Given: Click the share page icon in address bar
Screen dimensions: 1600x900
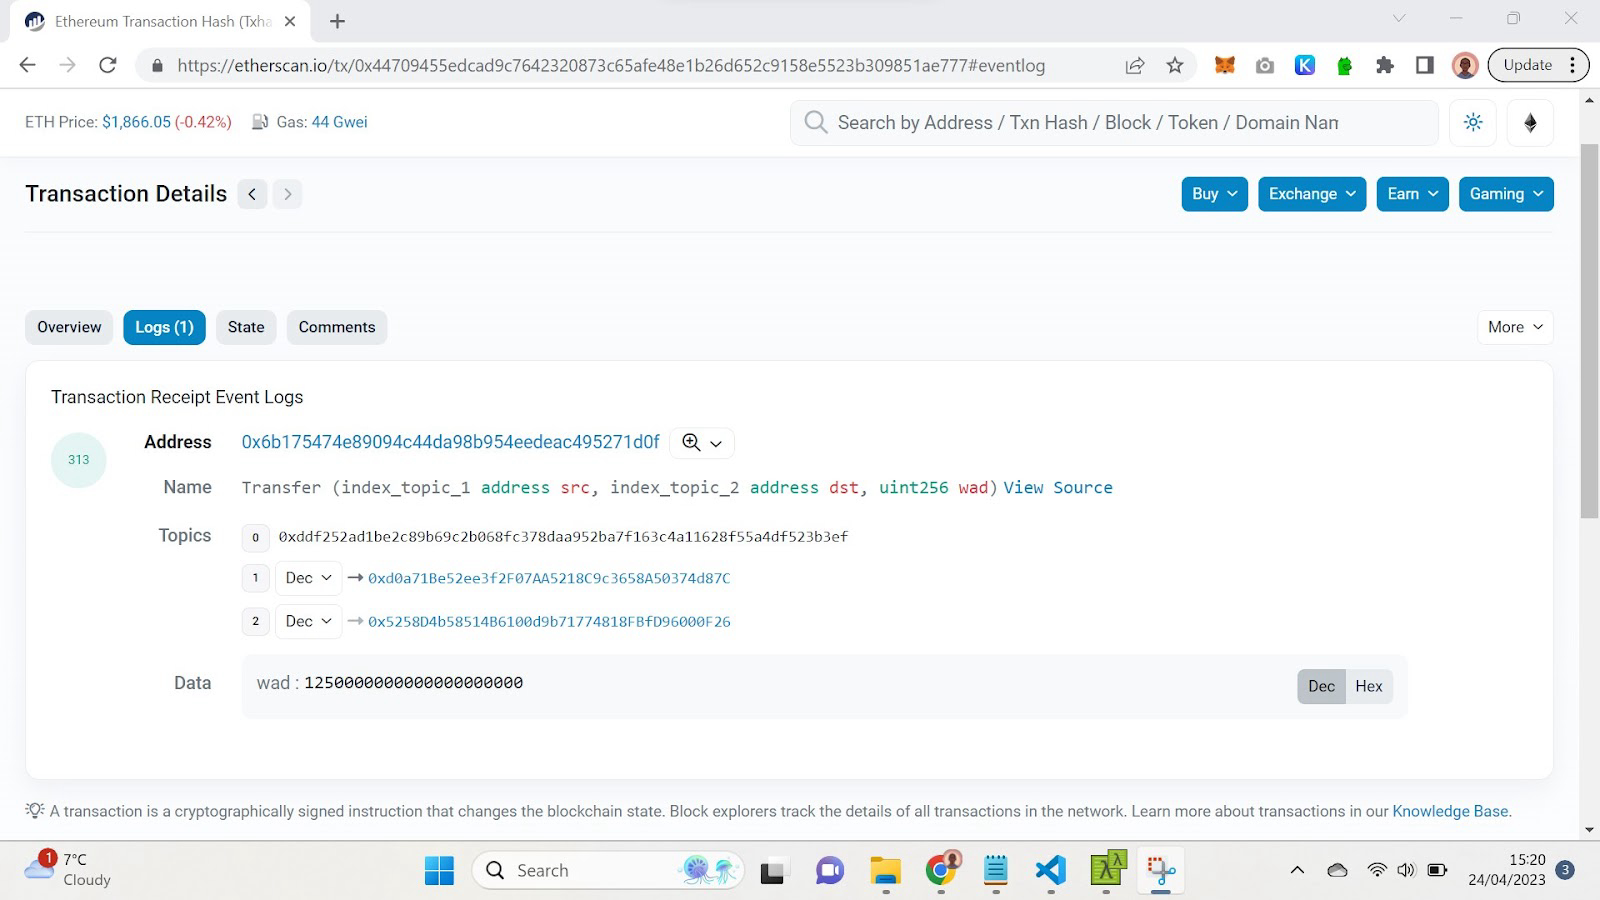Looking at the screenshot, I should 1135,65.
